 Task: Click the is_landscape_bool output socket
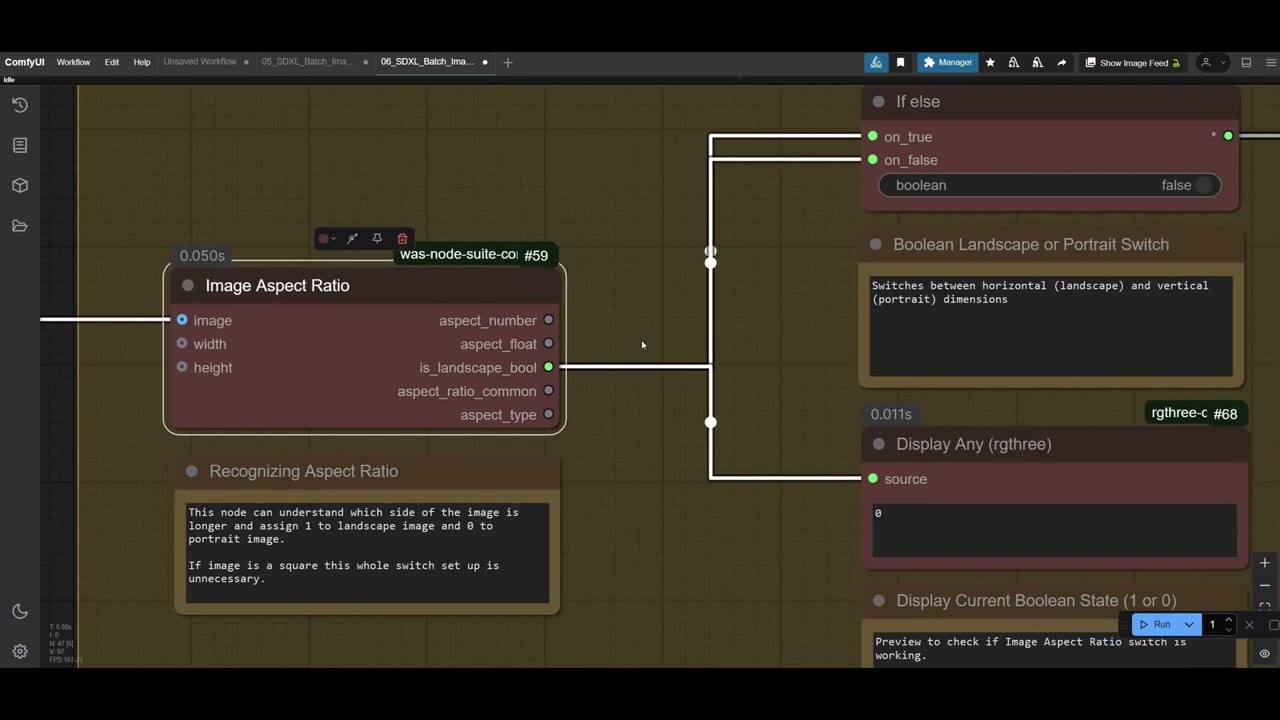point(548,368)
